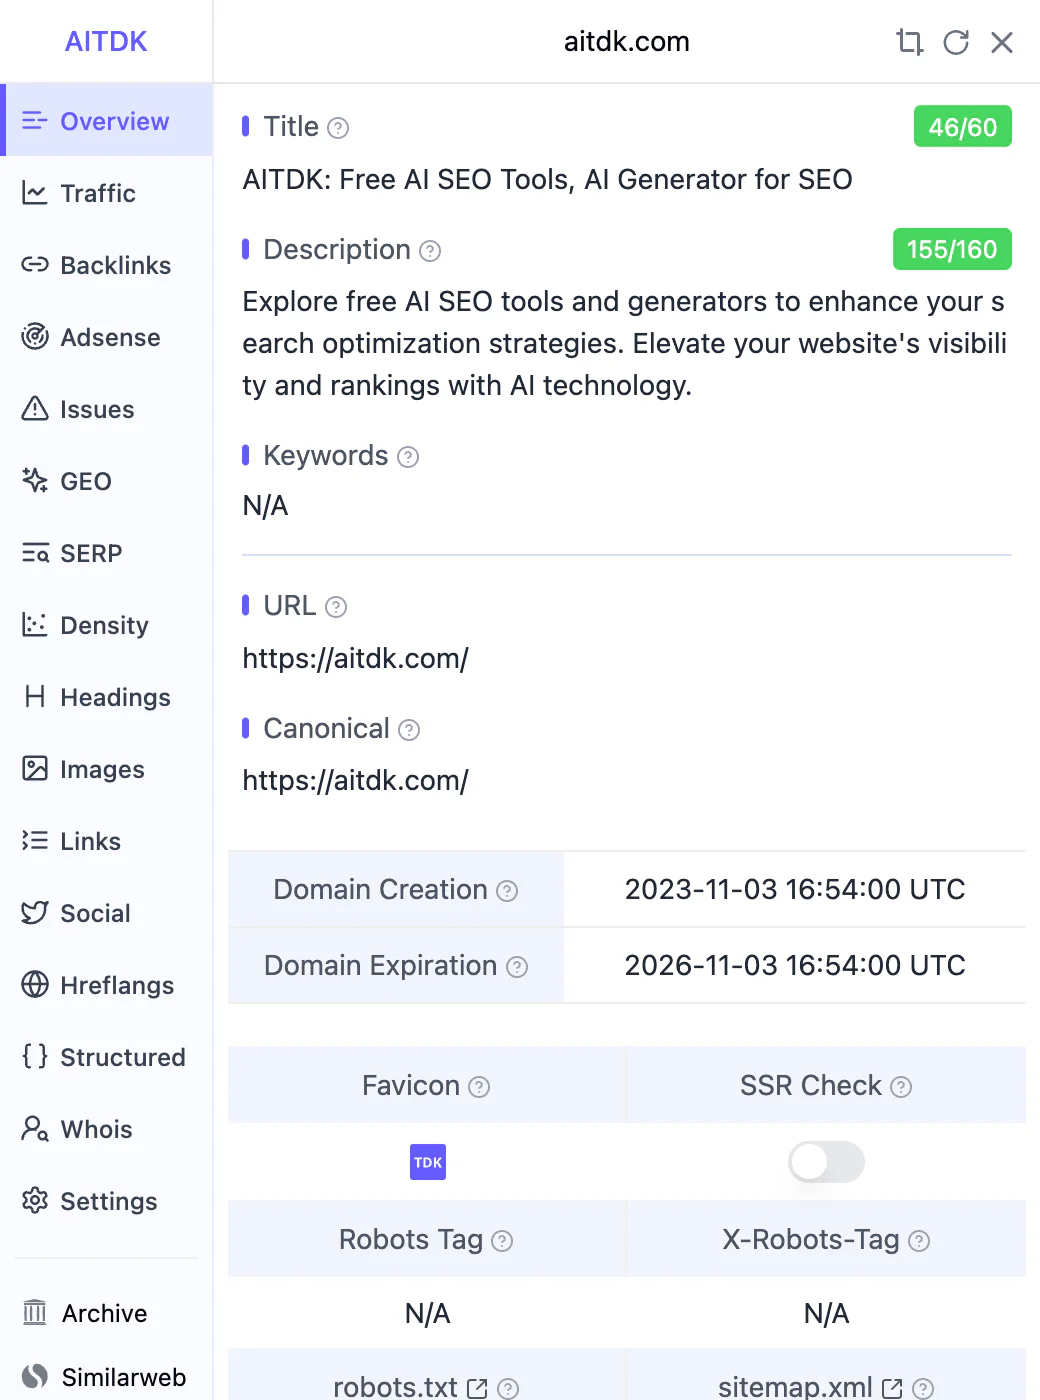View the Headings section
Viewport: 1040px width, 1400px height.
pyautogui.click(x=107, y=697)
